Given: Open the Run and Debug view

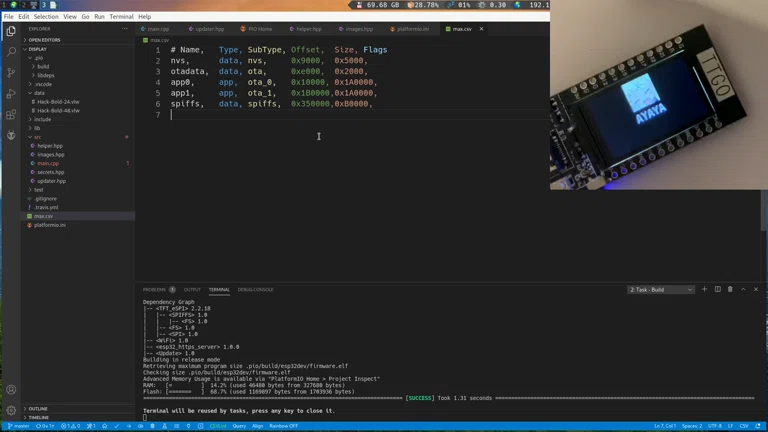Looking at the screenshot, I should pos(11,94).
